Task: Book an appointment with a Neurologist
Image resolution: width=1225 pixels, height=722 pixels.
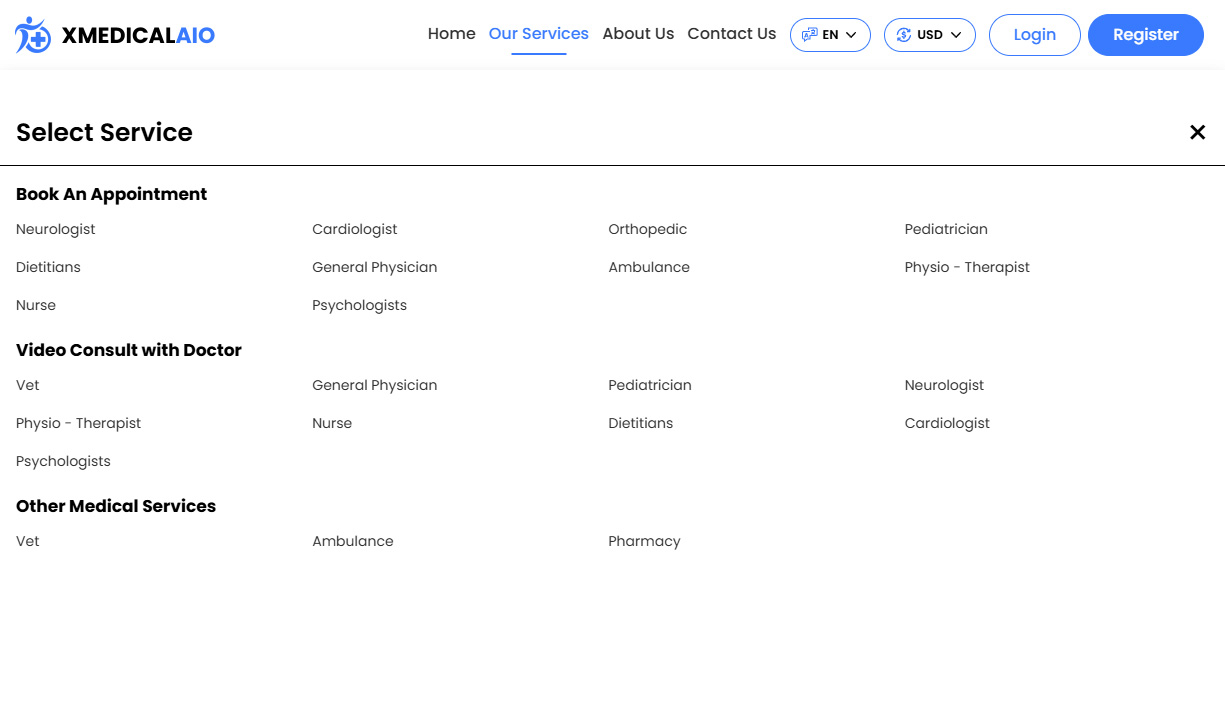Action: tap(55, 229)
